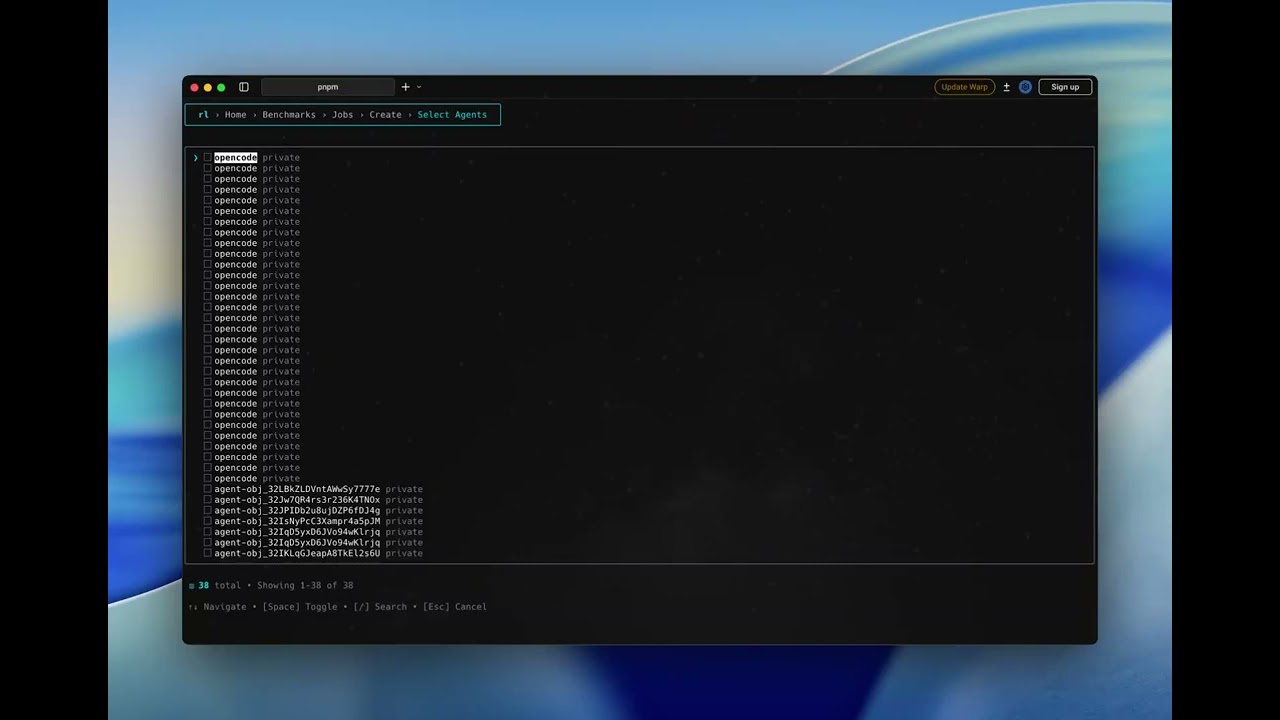Select agent-obj_32Jw7QR4rs3r236K4TNOx row text
1280x720 pixels.
coord(297,500)
